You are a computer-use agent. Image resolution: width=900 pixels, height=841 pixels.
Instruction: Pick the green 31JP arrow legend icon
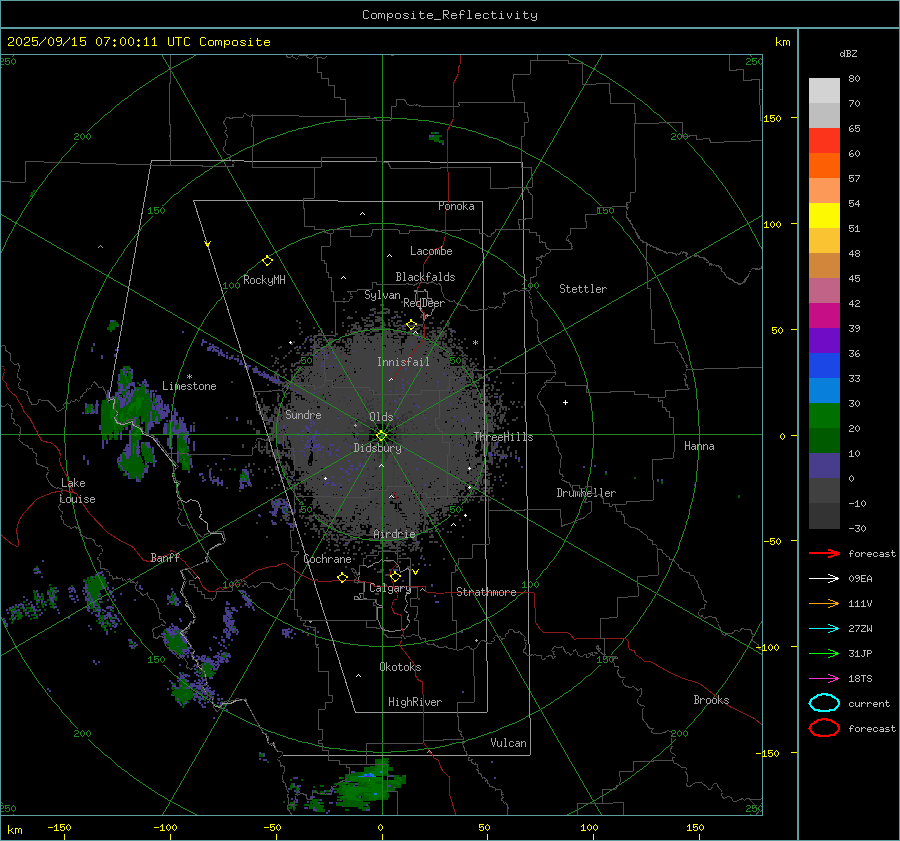click(x=824, y=653)
